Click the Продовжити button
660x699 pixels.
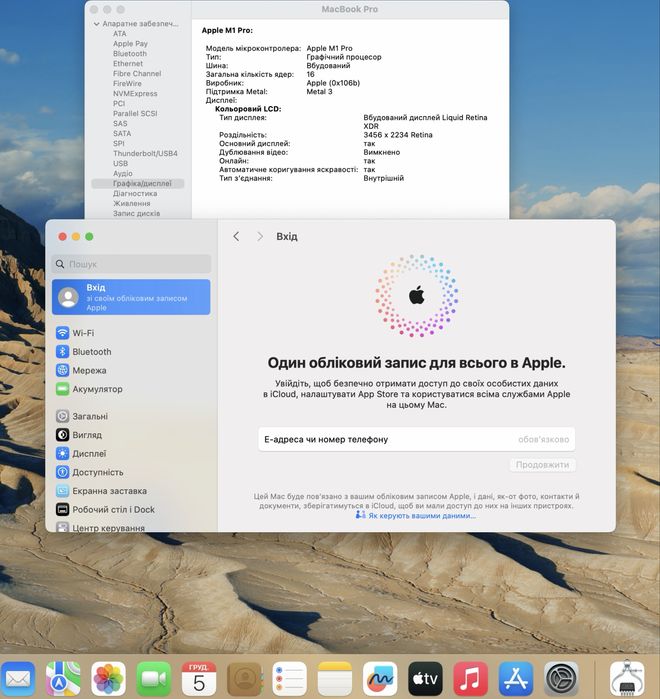[542, 465]
